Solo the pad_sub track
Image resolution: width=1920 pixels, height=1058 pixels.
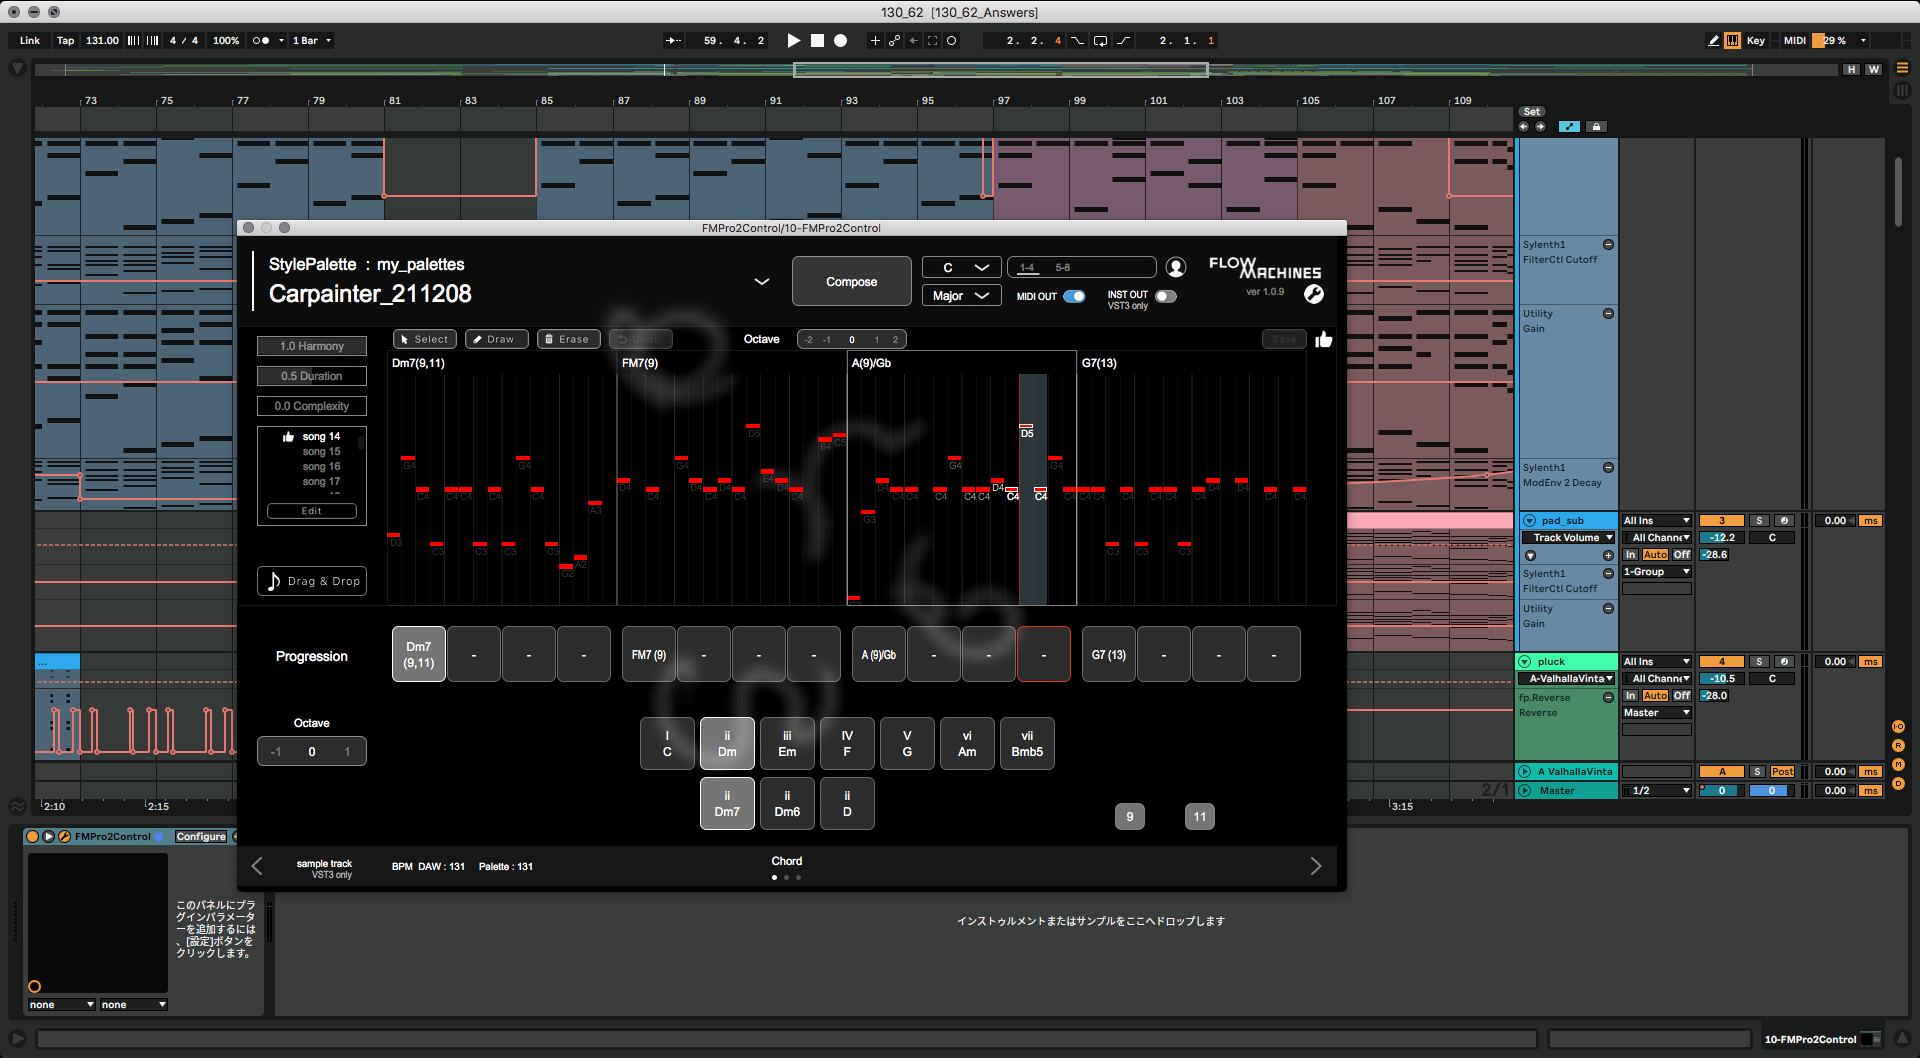1759,521
